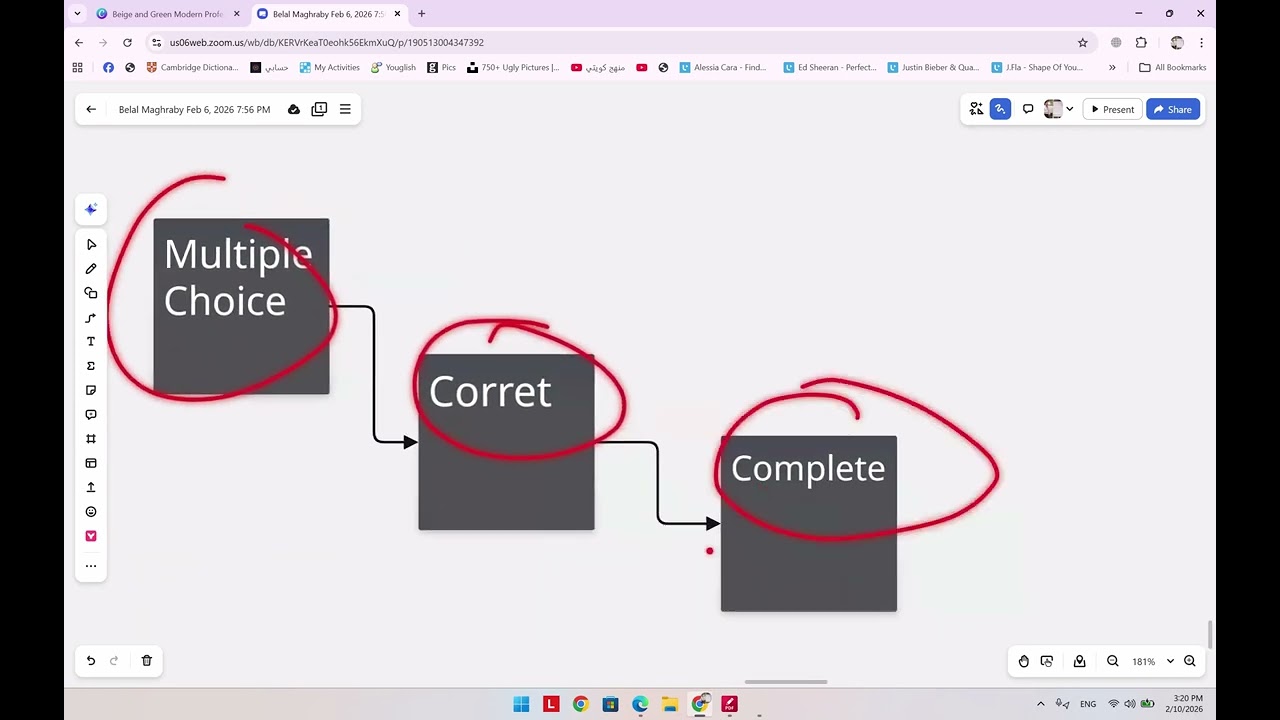Toggle the laser scribble tool
The width and height of the screenshot is (1280, 720).
(1000, 109)
